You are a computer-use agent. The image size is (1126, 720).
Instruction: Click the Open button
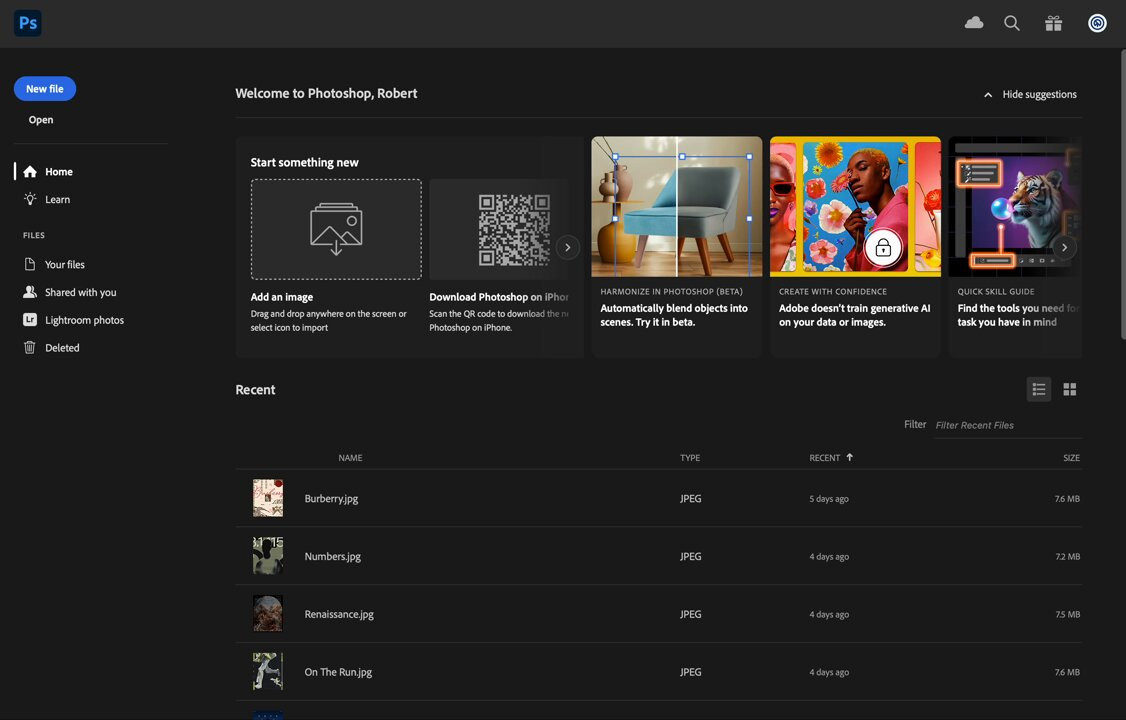[x=41, y=120]
